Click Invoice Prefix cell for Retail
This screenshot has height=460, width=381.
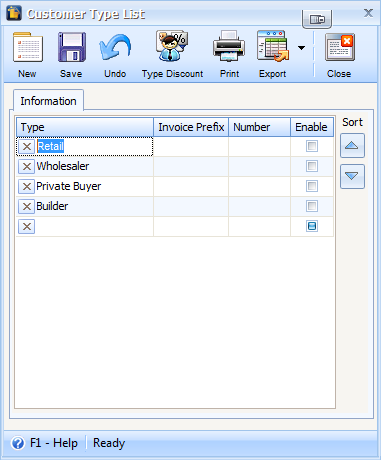pyautogui.click(x=191, y=146)
